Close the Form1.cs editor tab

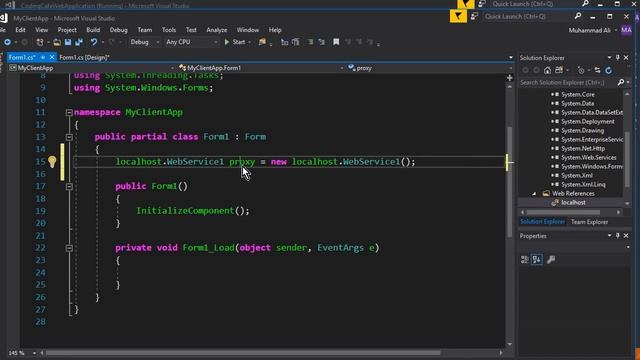click(52, 58)
